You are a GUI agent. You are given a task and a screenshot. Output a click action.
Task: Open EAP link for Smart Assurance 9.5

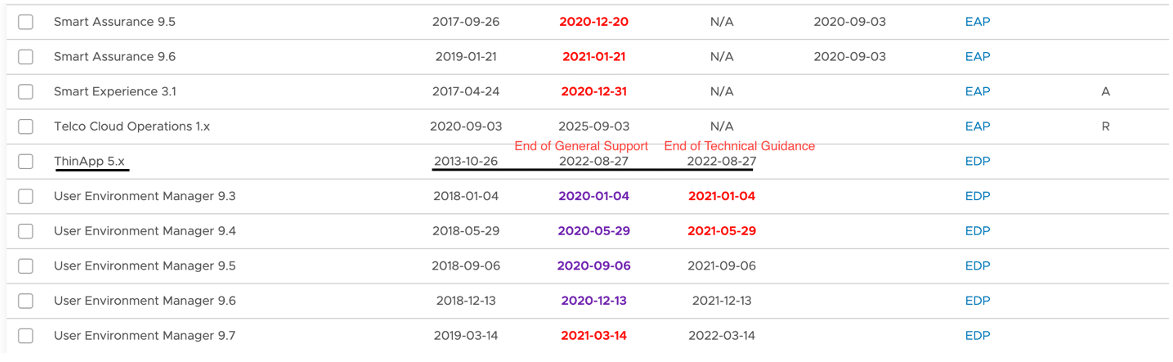coord(977,22)
